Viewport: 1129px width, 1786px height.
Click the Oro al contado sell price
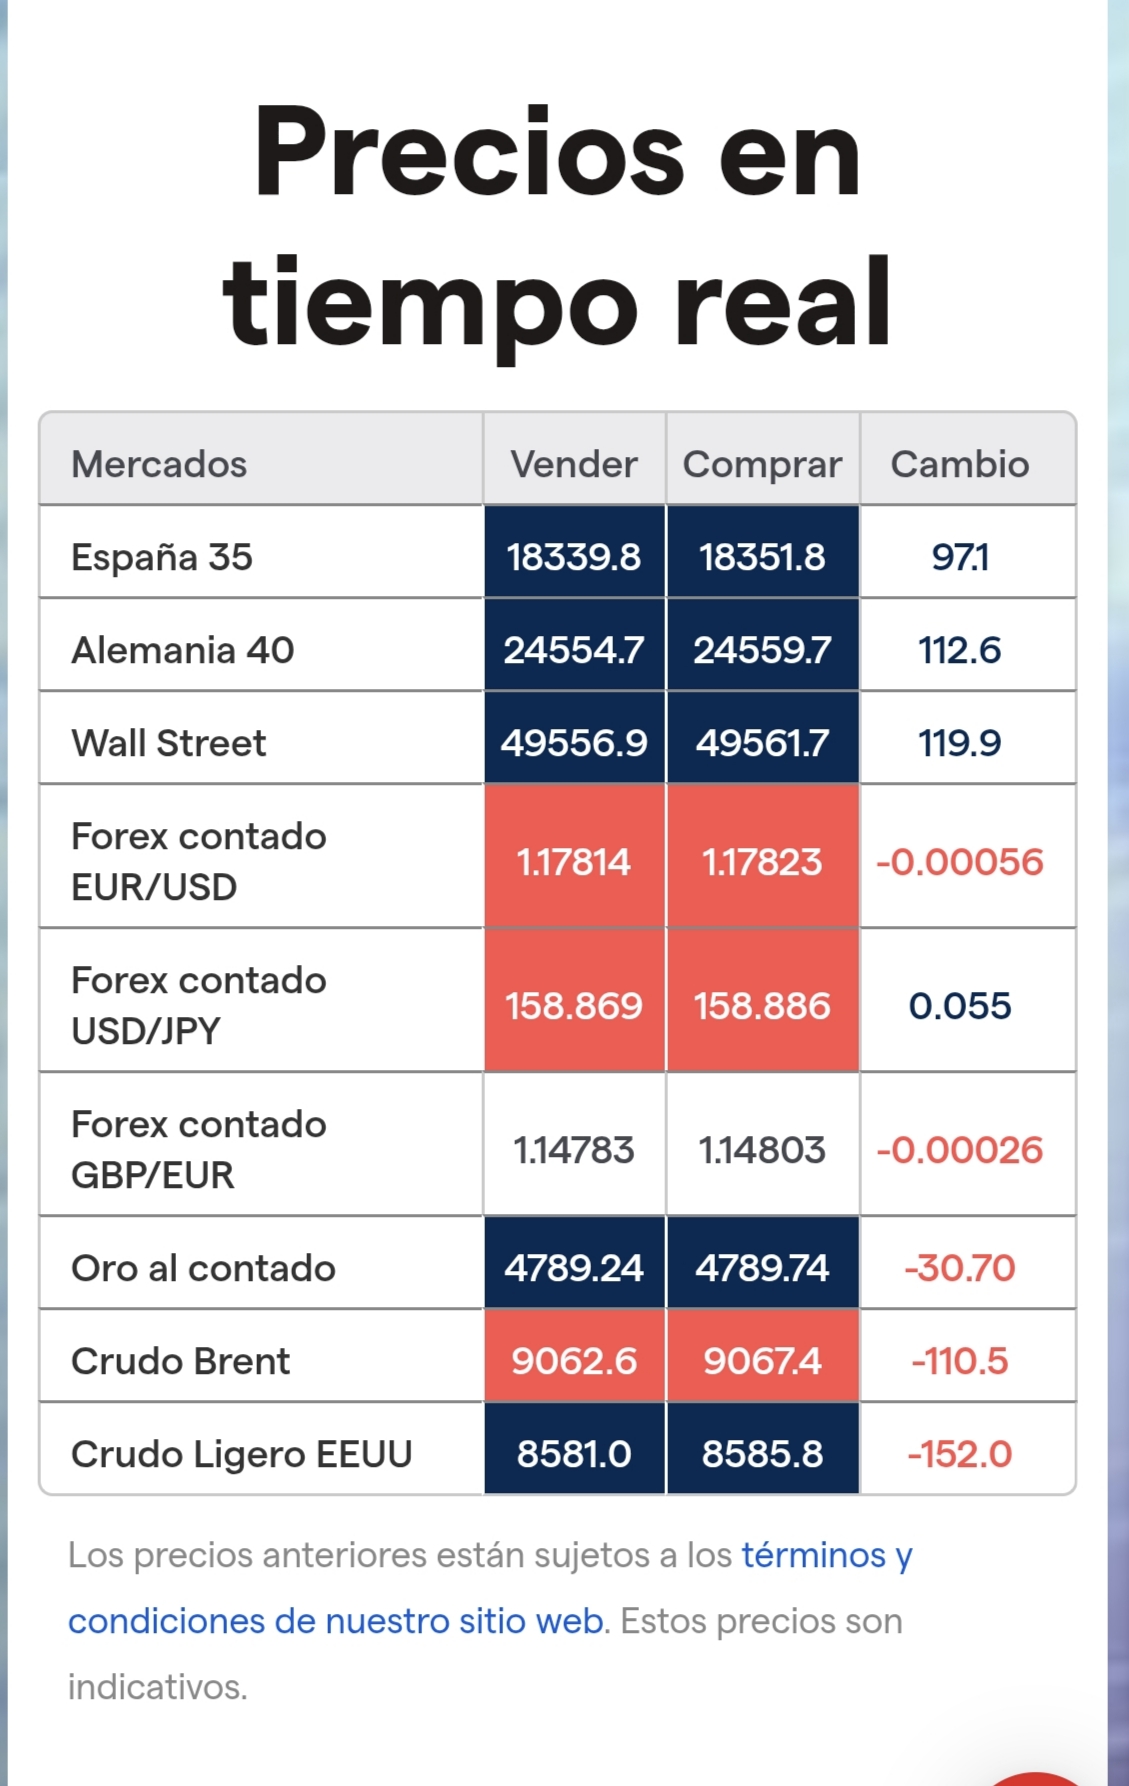pos(574,1268)
